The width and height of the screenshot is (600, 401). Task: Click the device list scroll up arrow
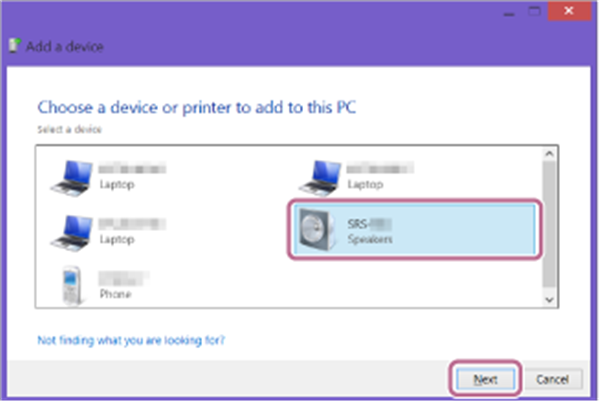[548, 153]
